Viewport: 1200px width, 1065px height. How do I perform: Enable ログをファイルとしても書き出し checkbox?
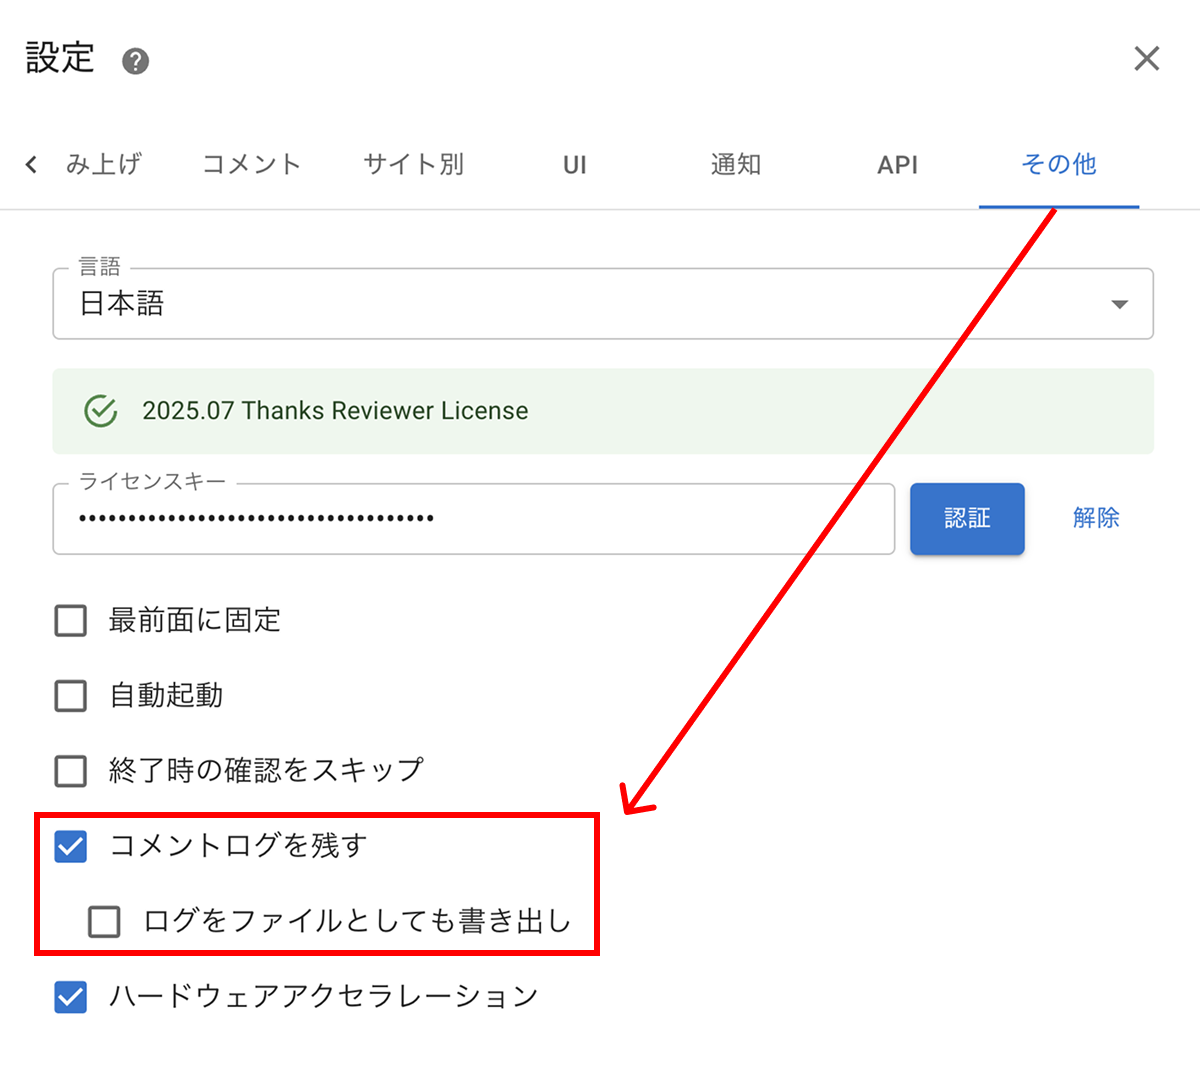104,921
